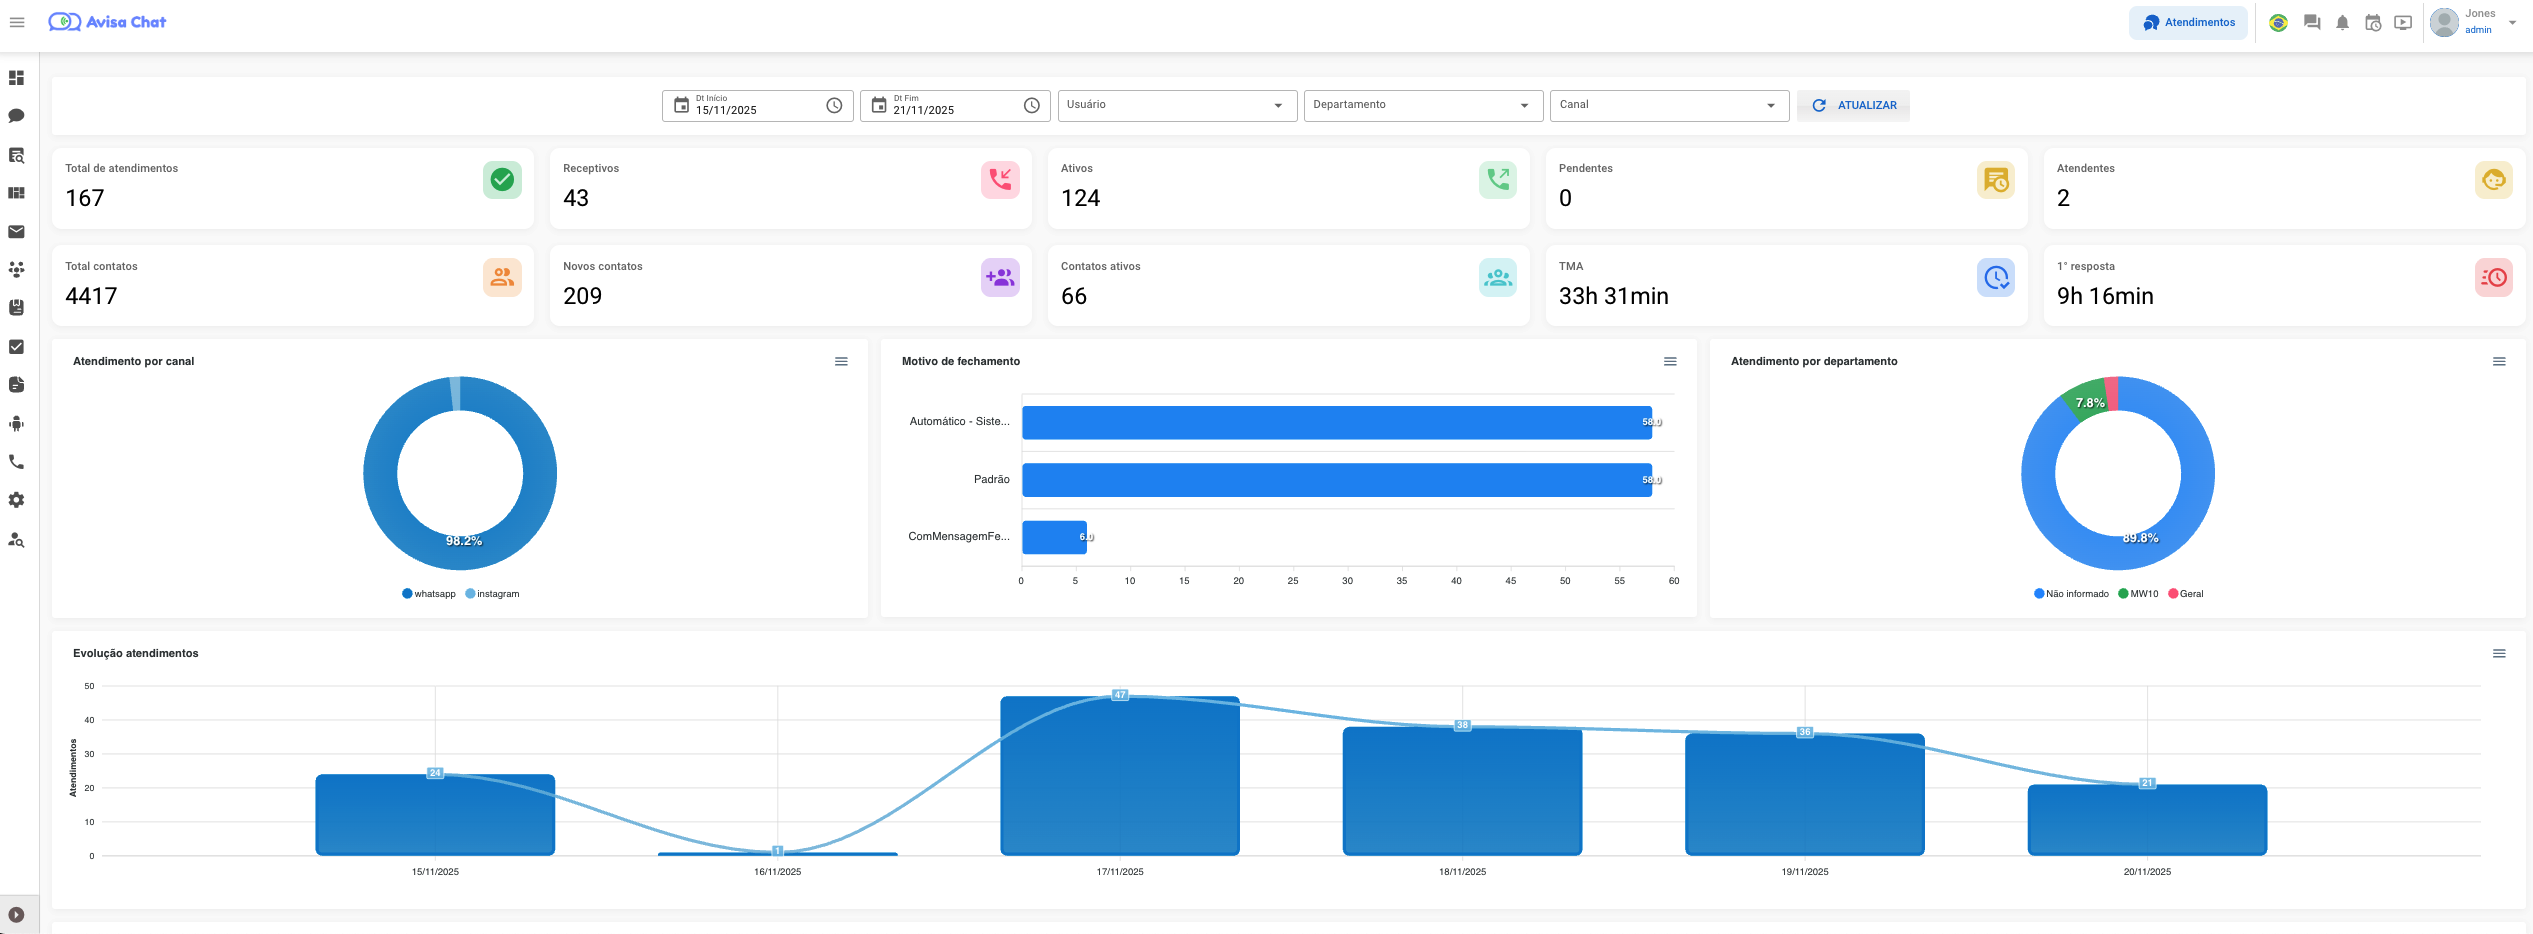
Task: Expand the Usuário dropdown
Action: point(1176,105)
